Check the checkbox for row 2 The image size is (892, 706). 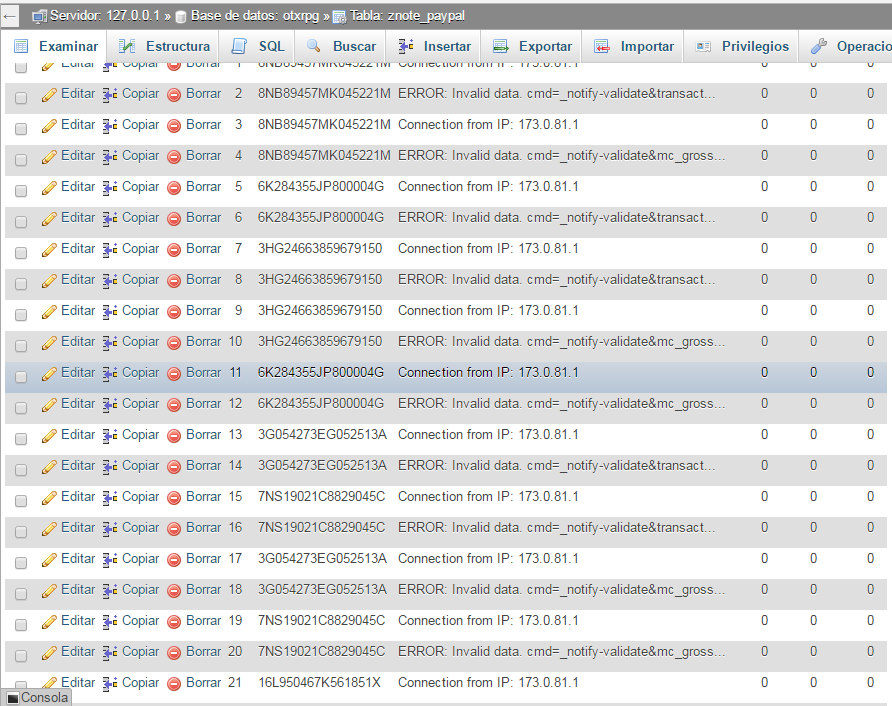click(21, 98)
